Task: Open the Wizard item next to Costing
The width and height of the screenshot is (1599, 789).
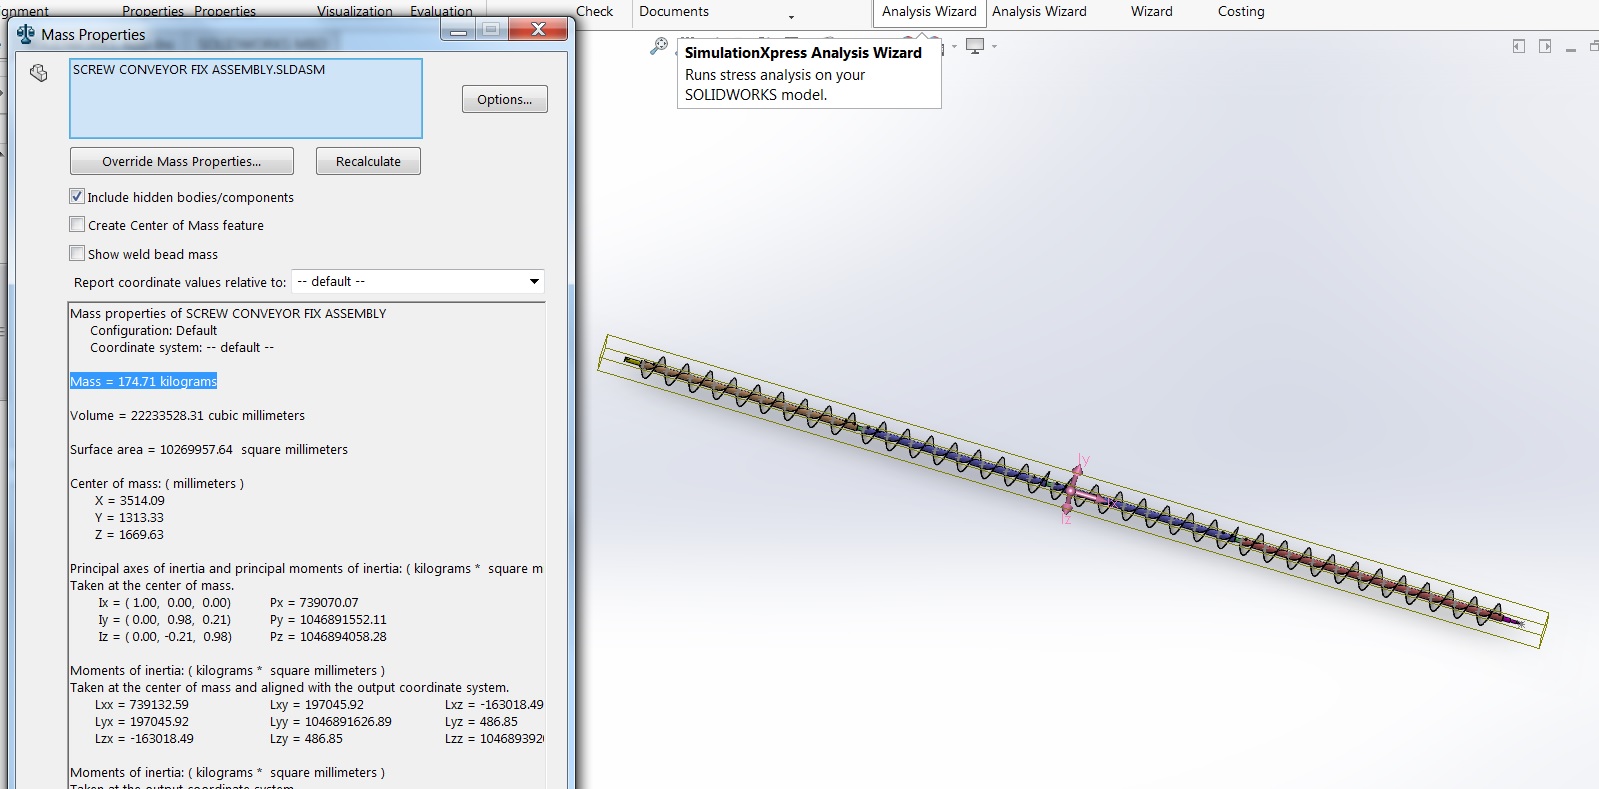Action: click(x=1152, y=11)
